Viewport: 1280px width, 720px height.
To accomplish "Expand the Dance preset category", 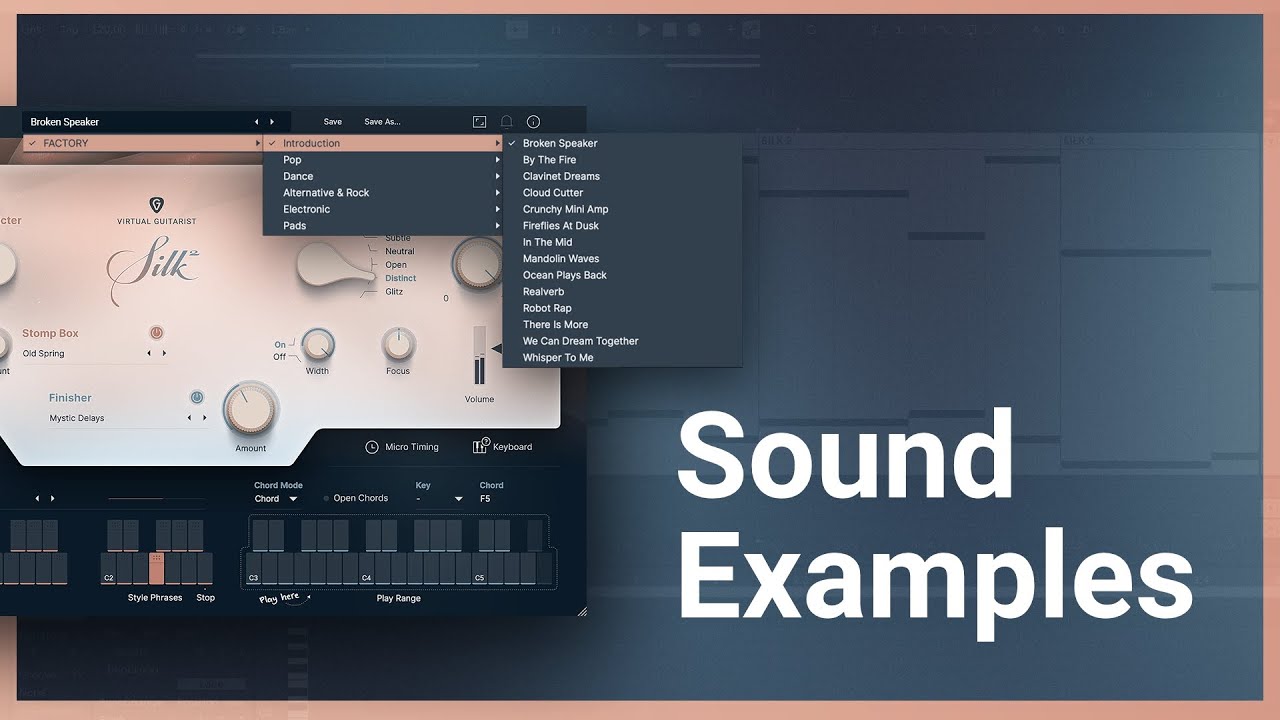I will [x=383, y=176].
